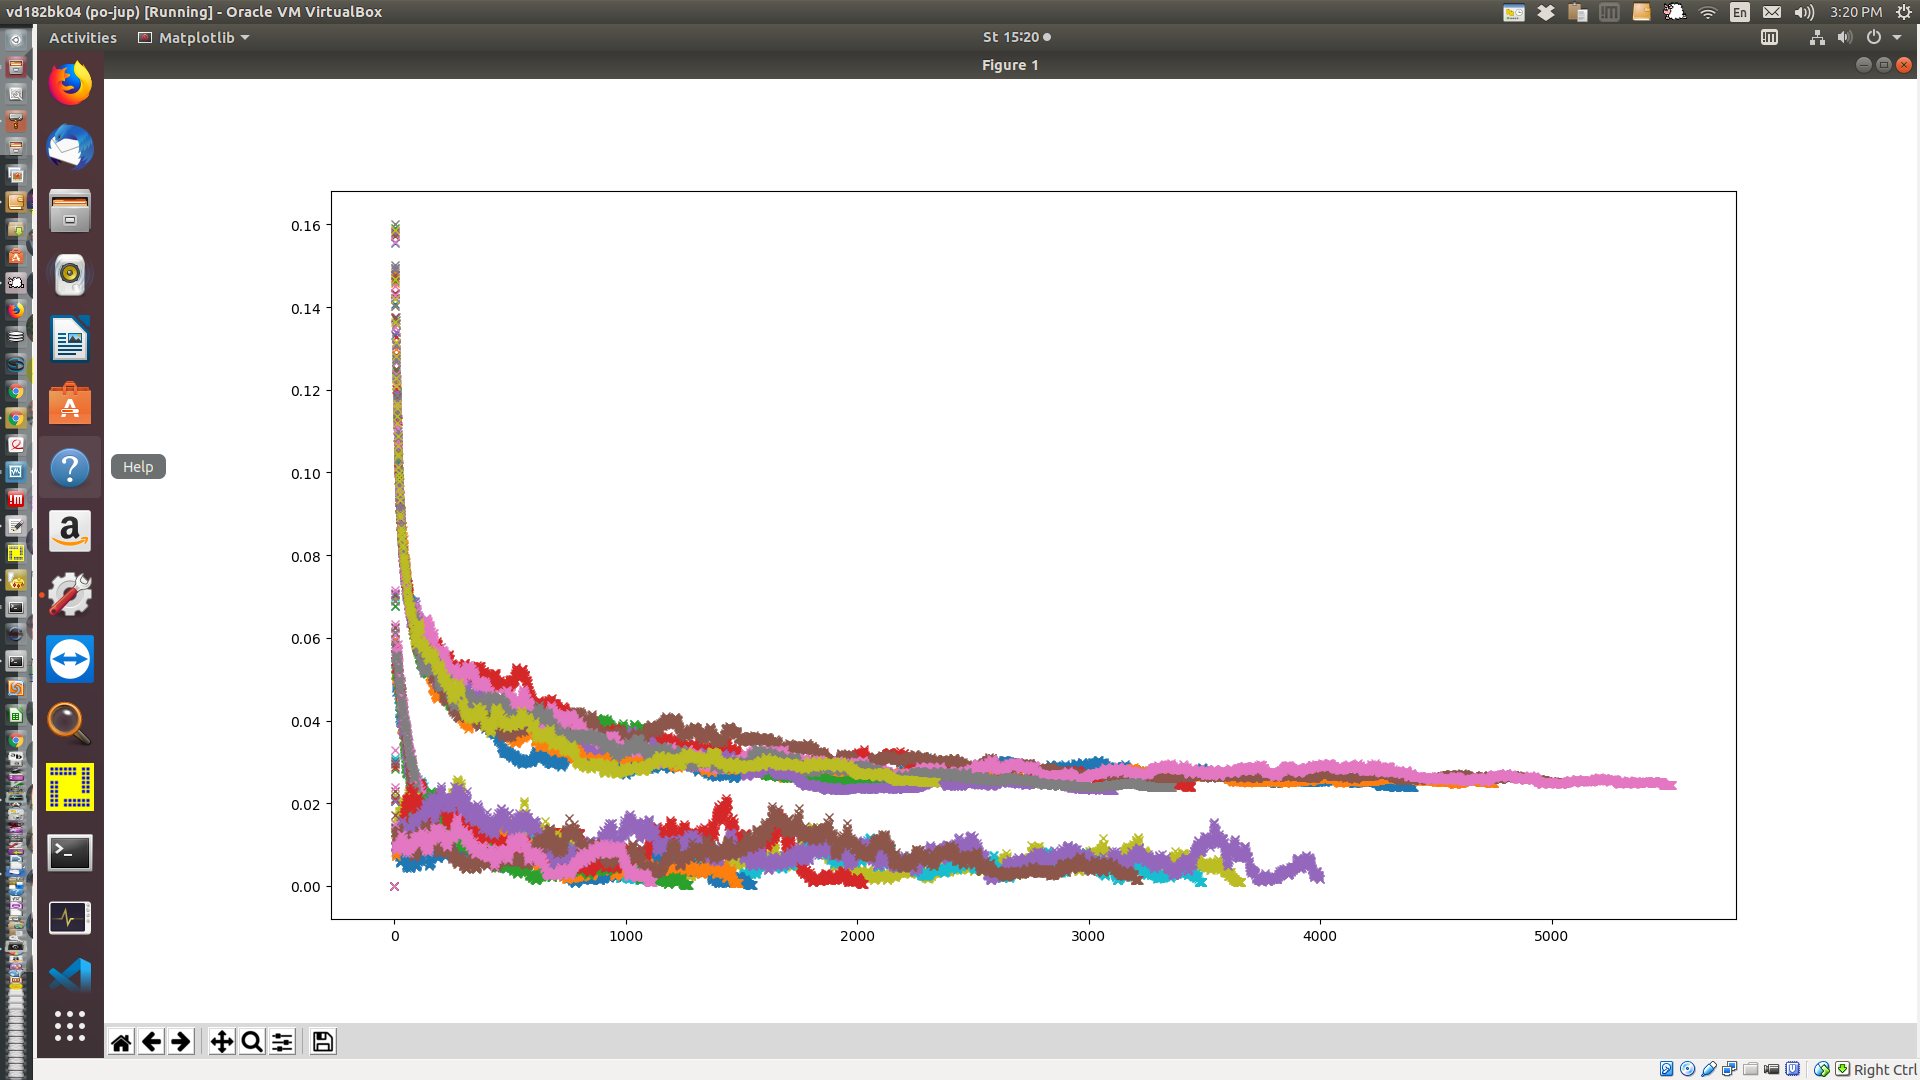Maximize the Figure 1 window
This screenshot has width=1920, height=1080.
pyautogui.click(x=1883, y=65)
